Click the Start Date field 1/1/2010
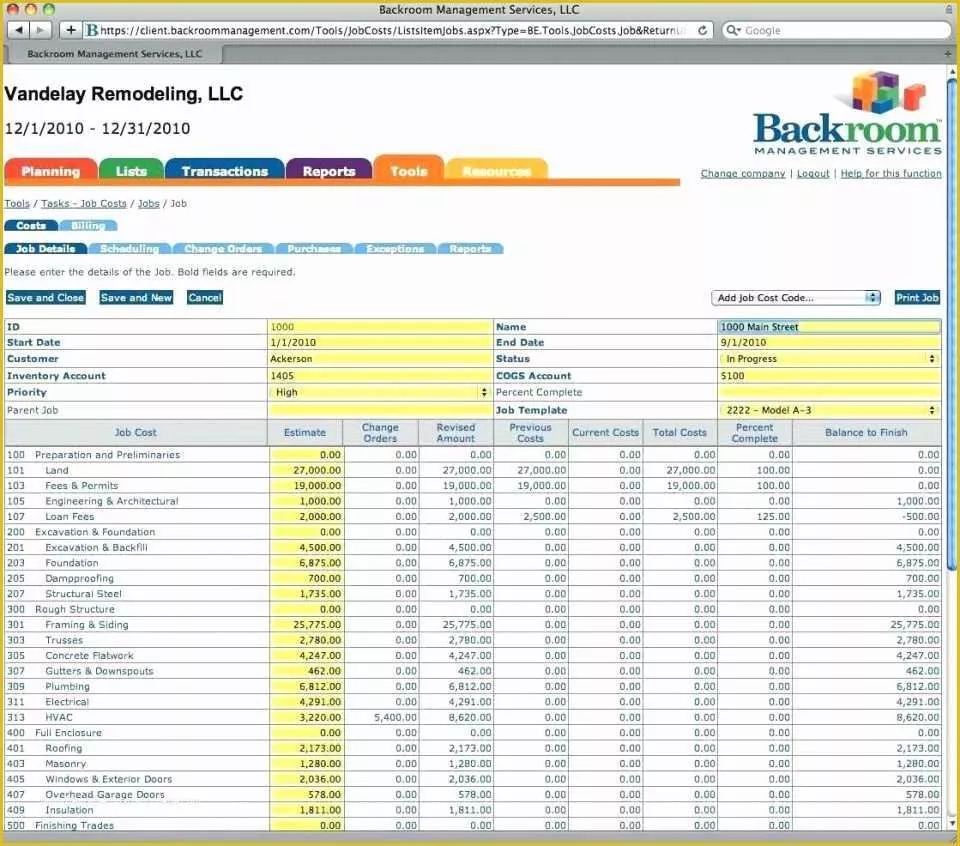The height and width of the screenshot is (846, 960). [380, 343]
